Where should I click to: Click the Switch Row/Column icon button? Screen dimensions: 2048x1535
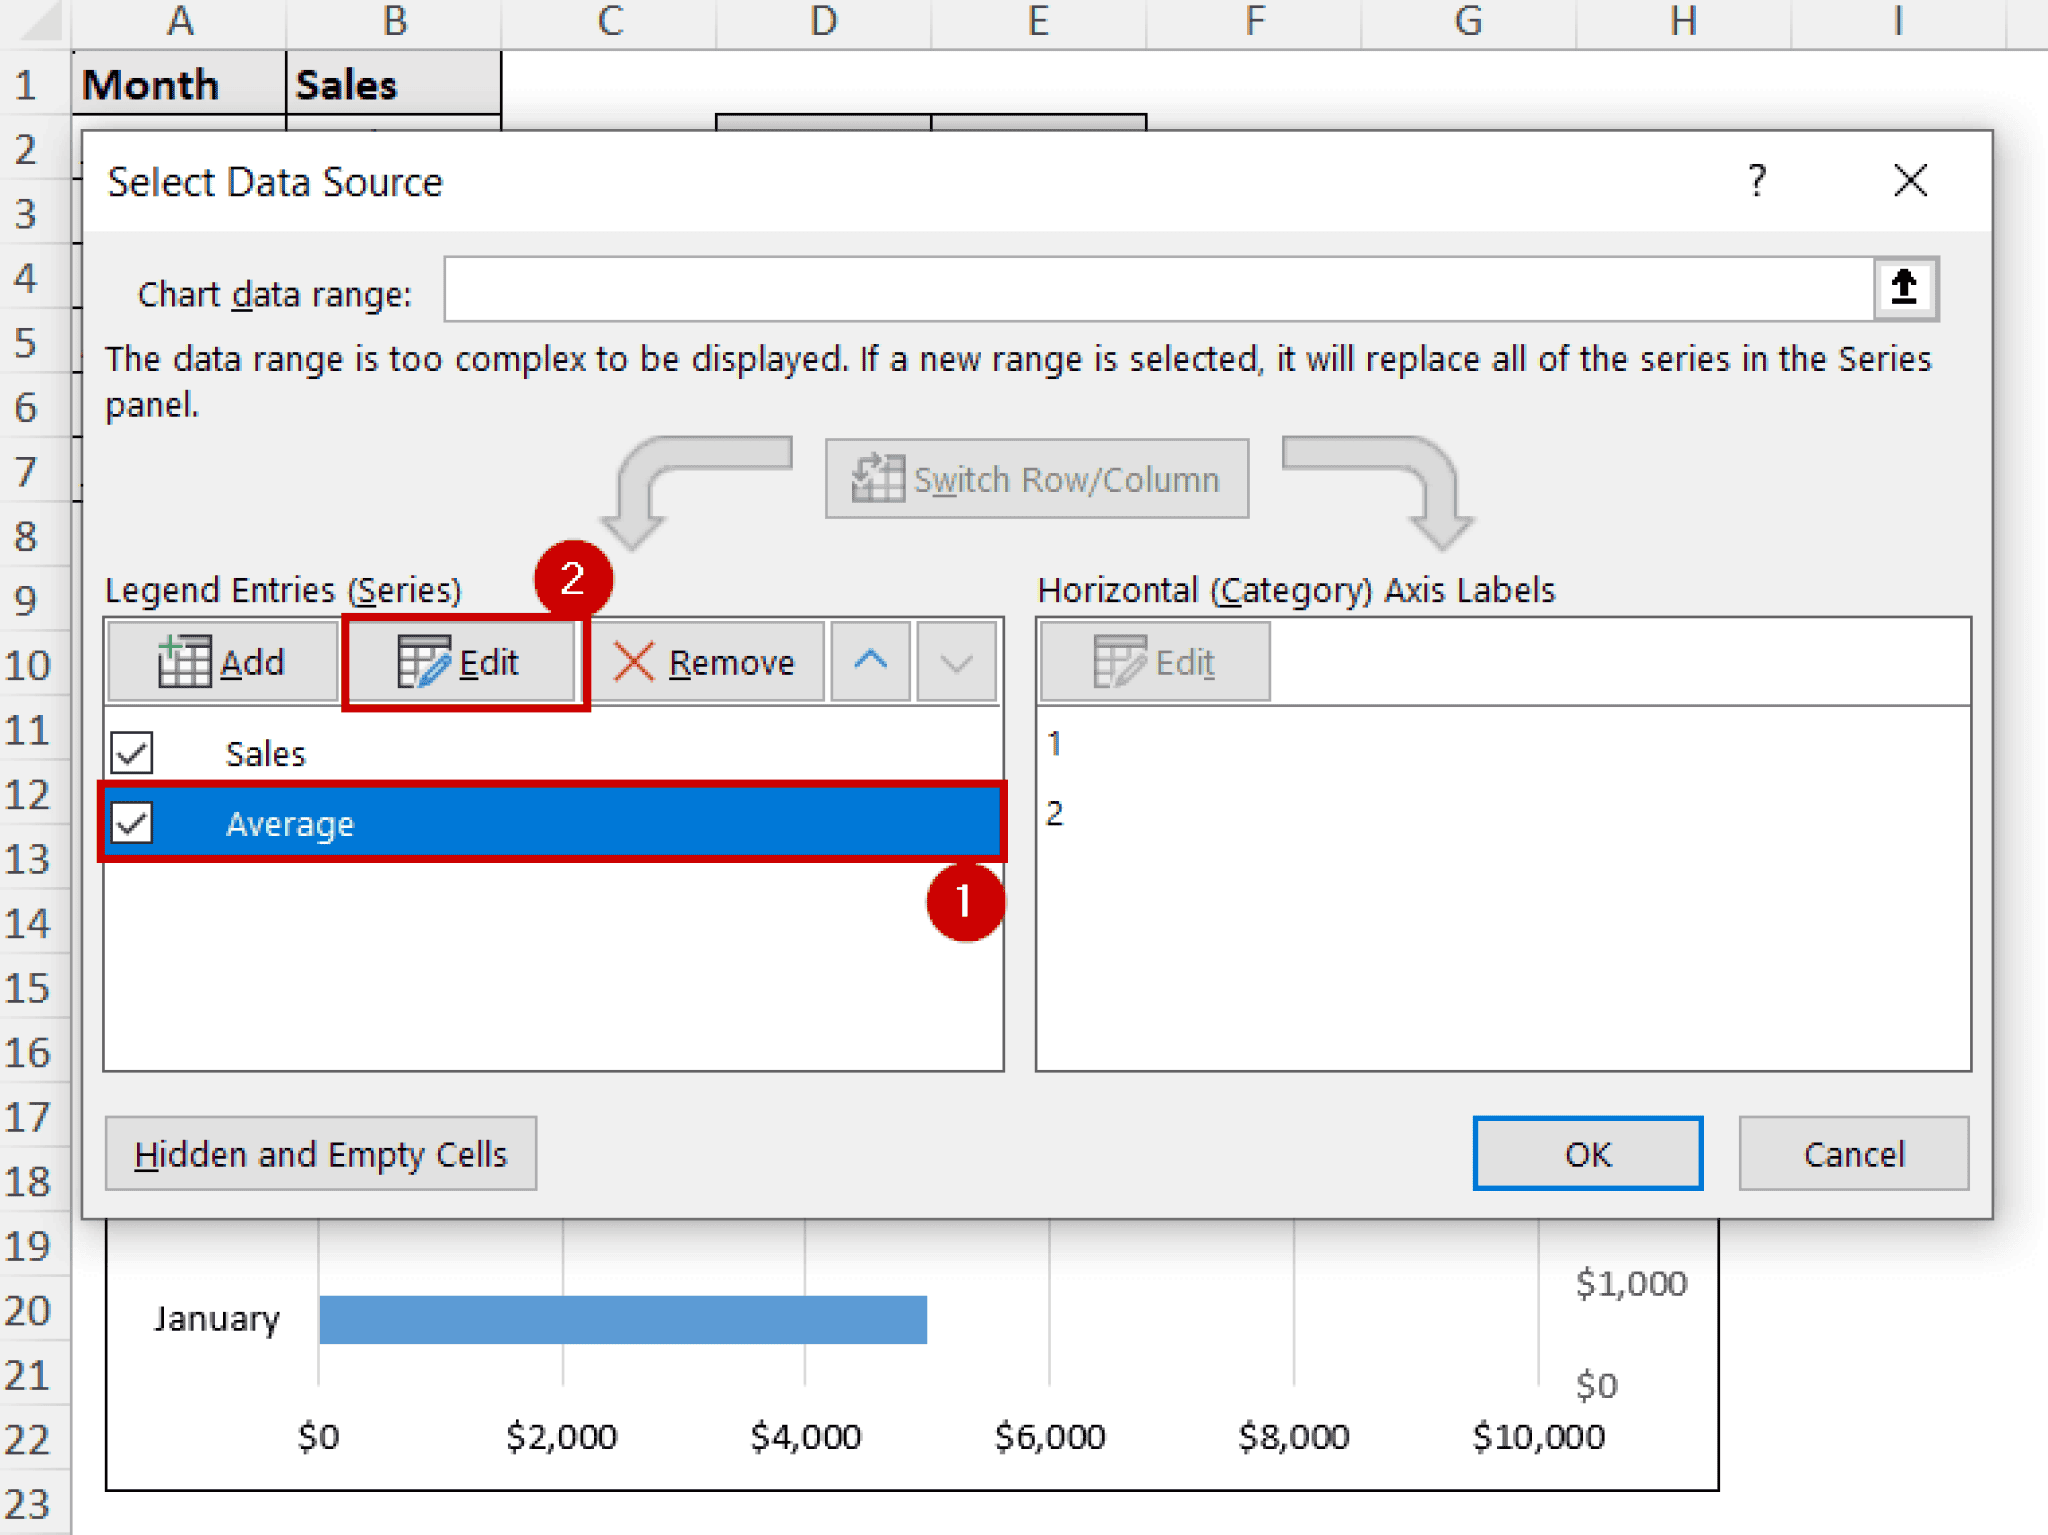[x=878, y=478]
